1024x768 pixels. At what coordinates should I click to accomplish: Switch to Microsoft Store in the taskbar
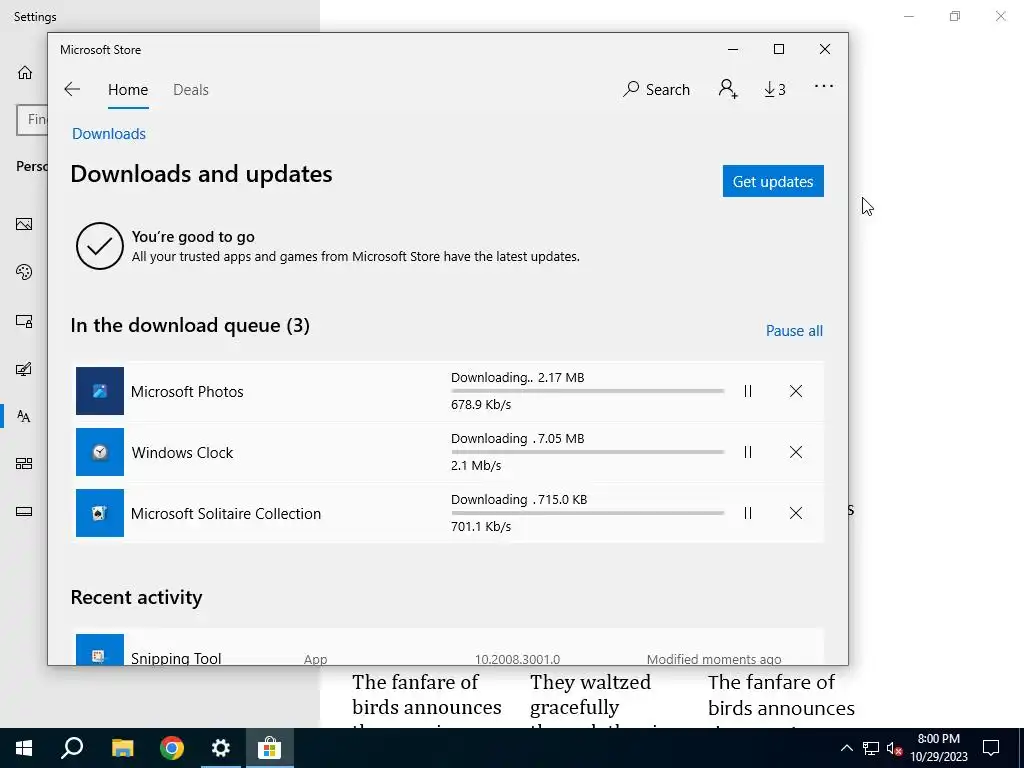(x=269, y=748)
